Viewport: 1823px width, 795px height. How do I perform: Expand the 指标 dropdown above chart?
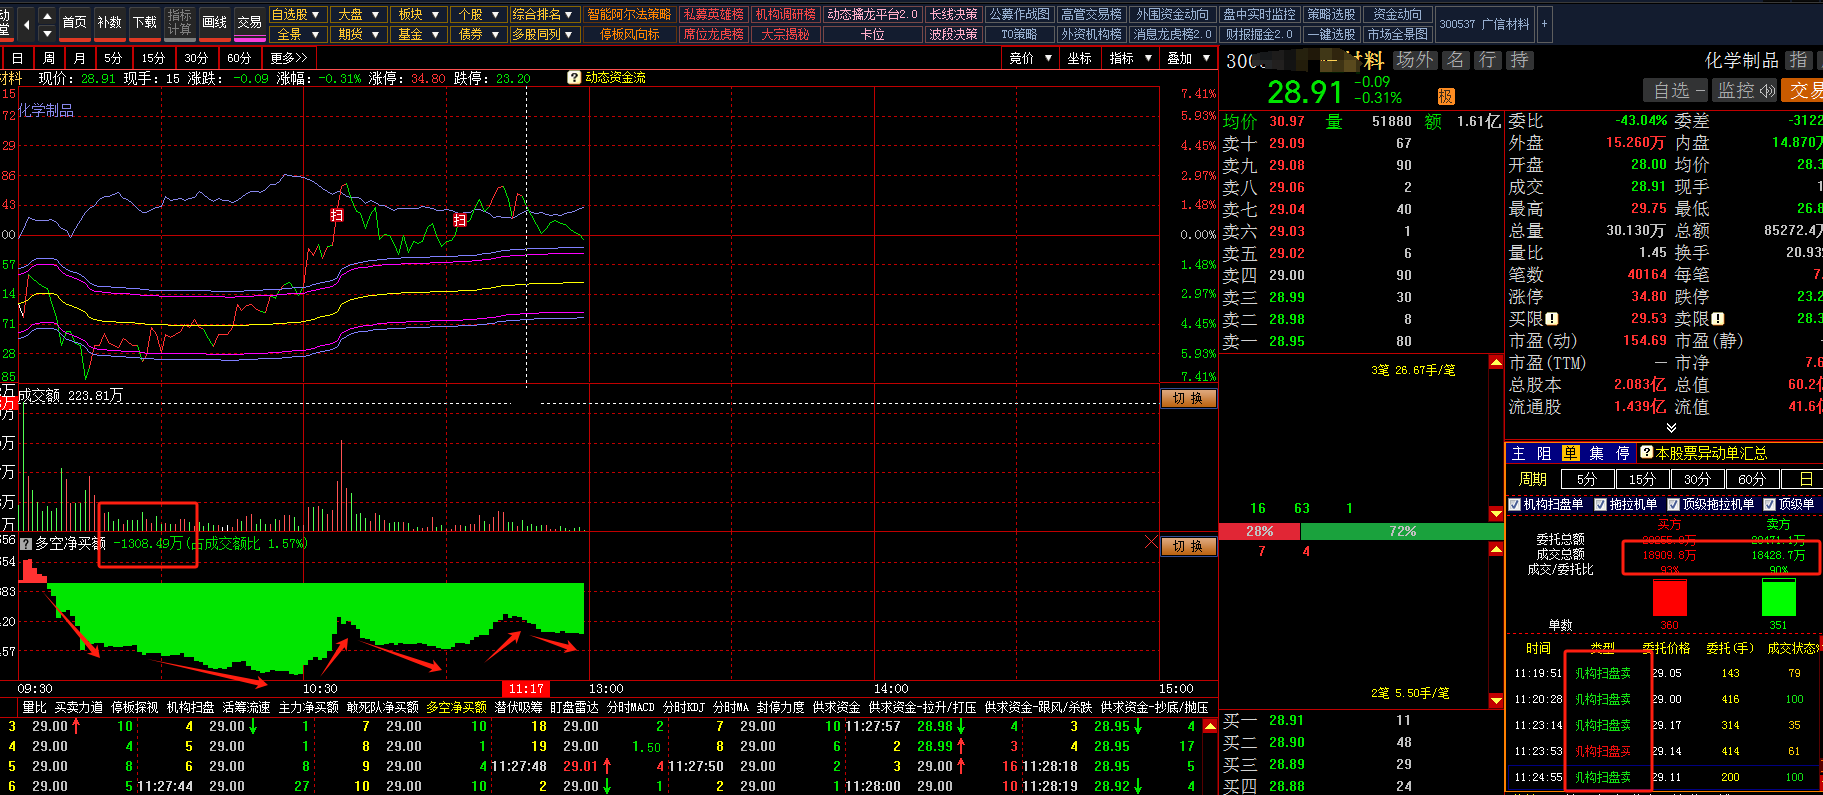(x=1129, y=58)
